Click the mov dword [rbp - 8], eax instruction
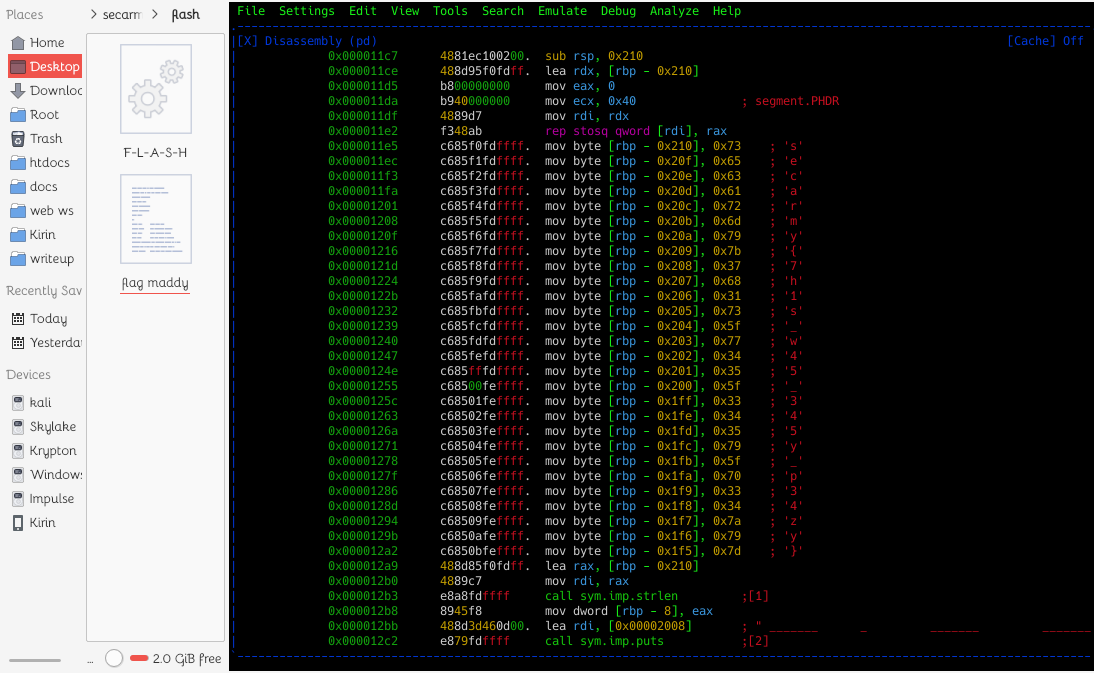Viewport: 1094px width, 673px height. pos(629,611)
